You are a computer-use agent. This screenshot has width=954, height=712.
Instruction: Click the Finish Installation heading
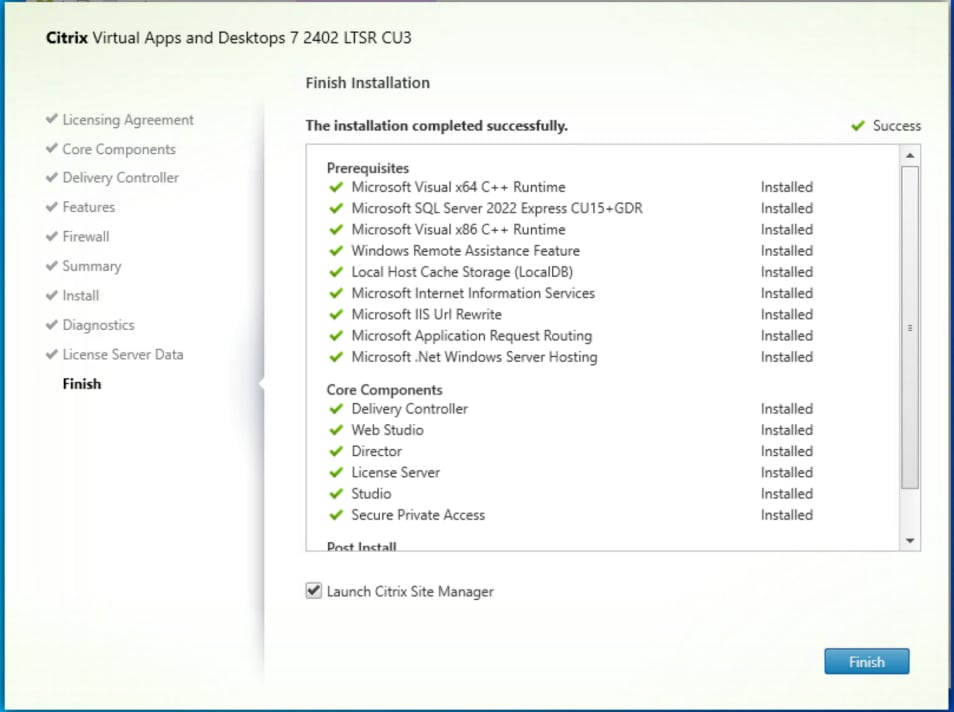coord(367,83)
